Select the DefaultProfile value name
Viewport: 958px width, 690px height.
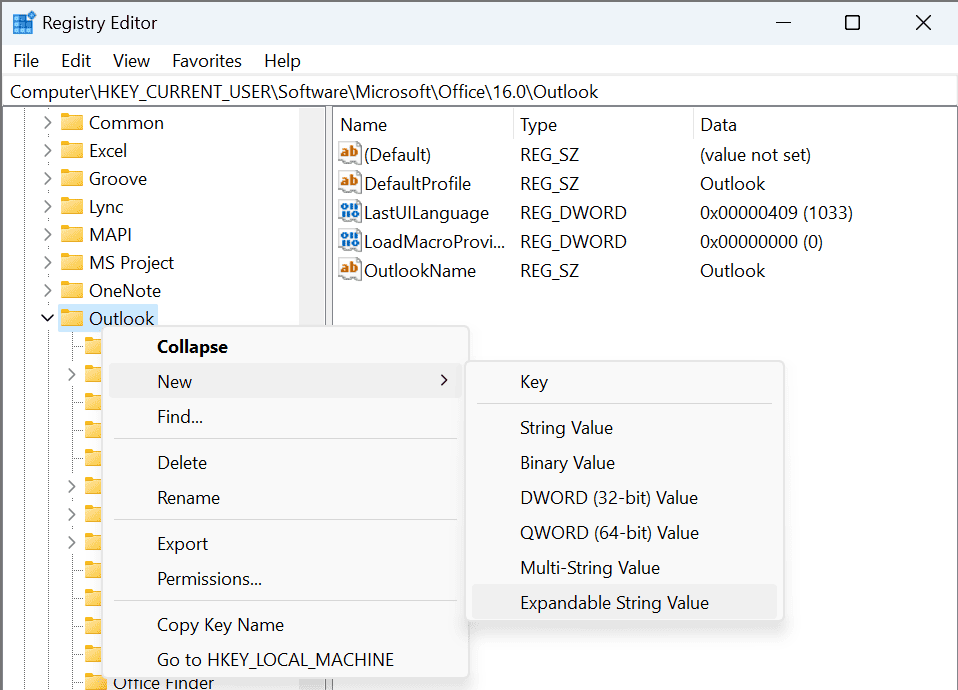[x=417, y=183]
